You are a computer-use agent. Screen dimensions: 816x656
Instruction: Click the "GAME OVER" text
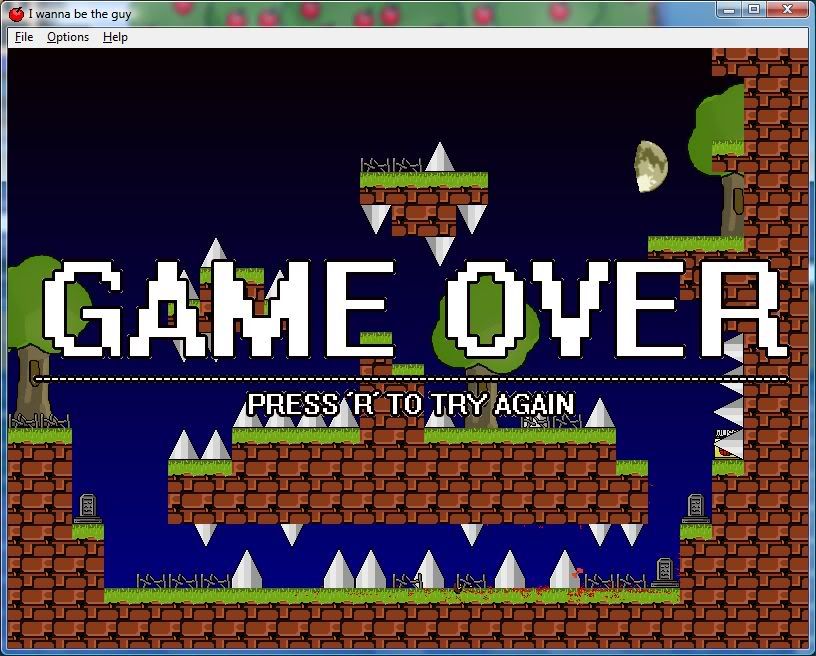pyautogui.click(x=414, y=309)
